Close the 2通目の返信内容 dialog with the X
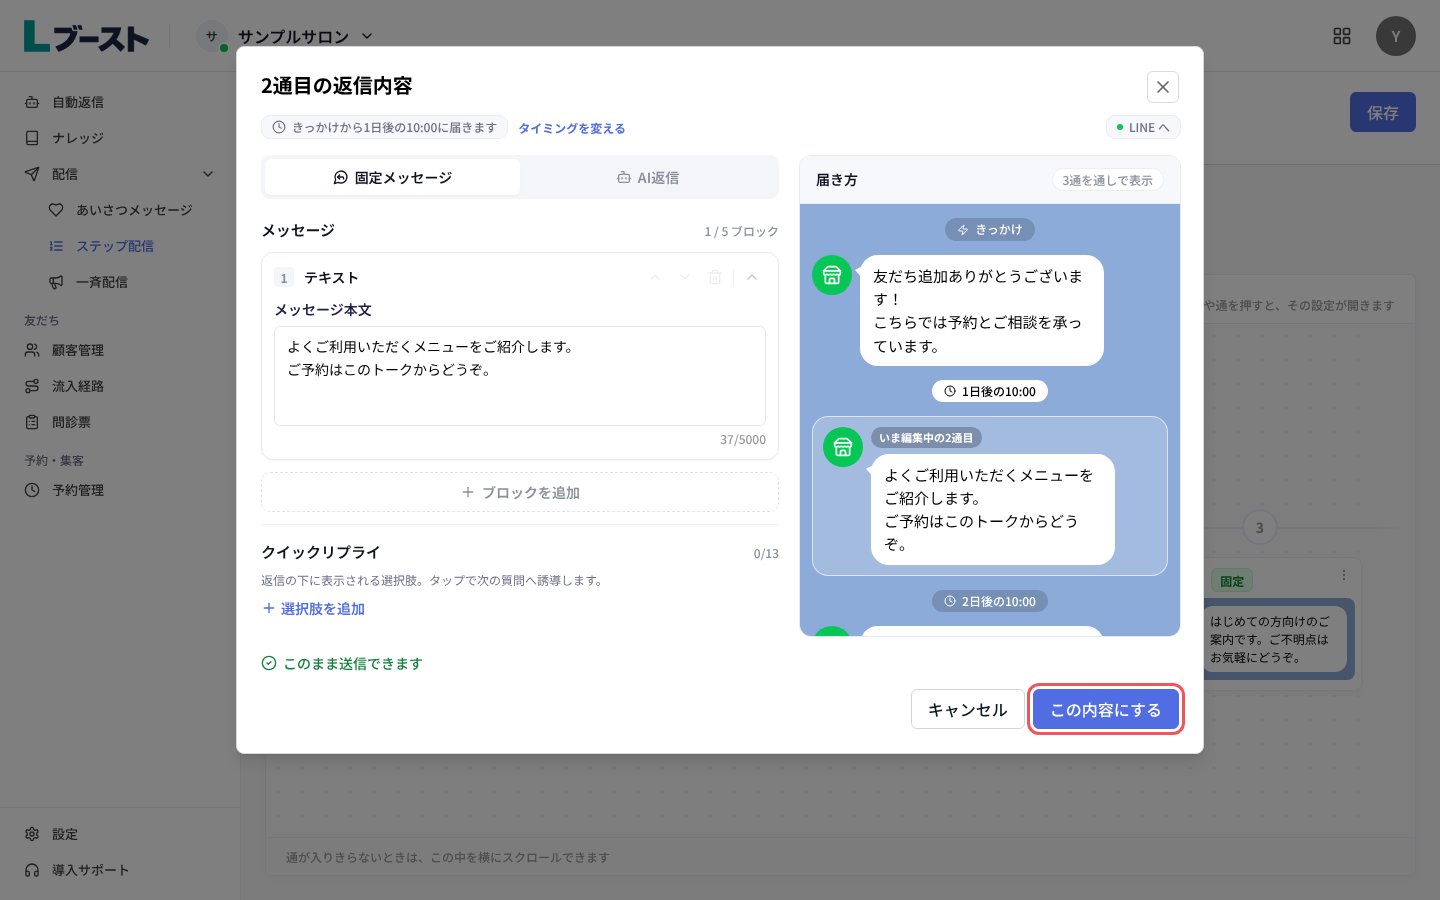This screenshot has height=900, width=1440. point(1162,87)
